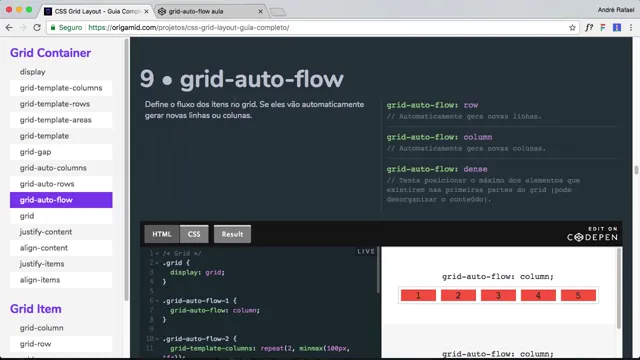Select the CSS Grid Layout browser tab

(97, 11)
